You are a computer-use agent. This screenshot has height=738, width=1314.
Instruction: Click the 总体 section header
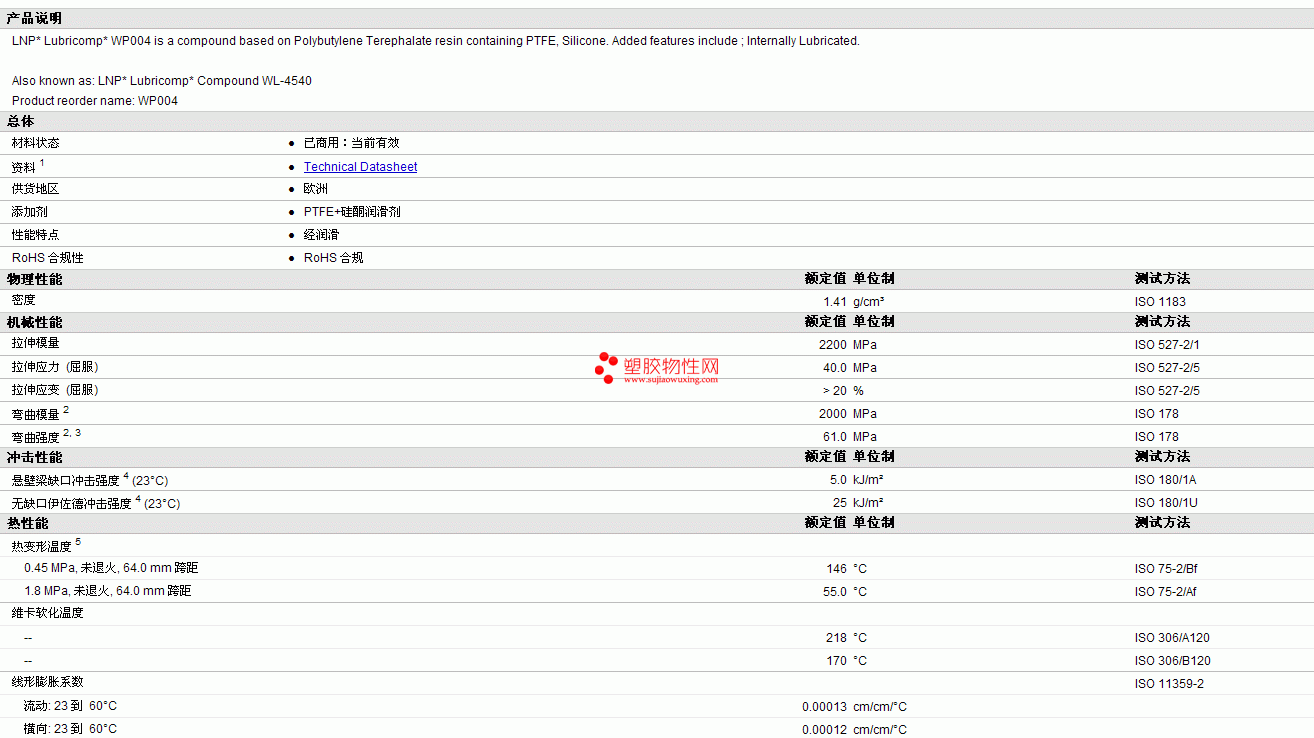pyautogui.click(x=21, y=121)
